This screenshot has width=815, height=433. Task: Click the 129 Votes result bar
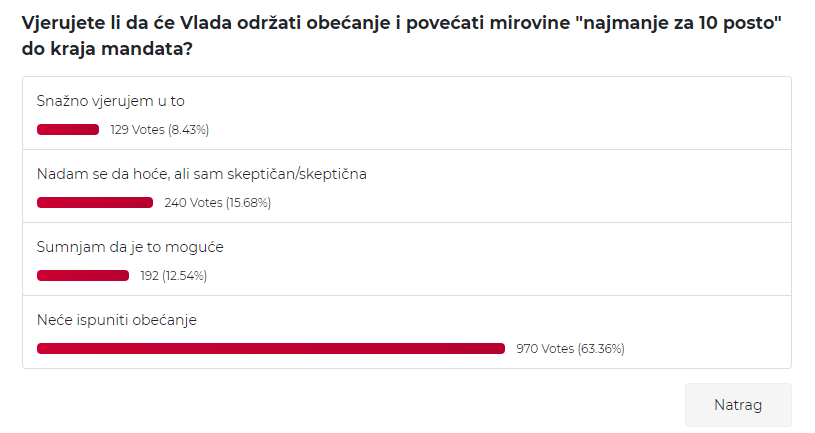(68, 129)
